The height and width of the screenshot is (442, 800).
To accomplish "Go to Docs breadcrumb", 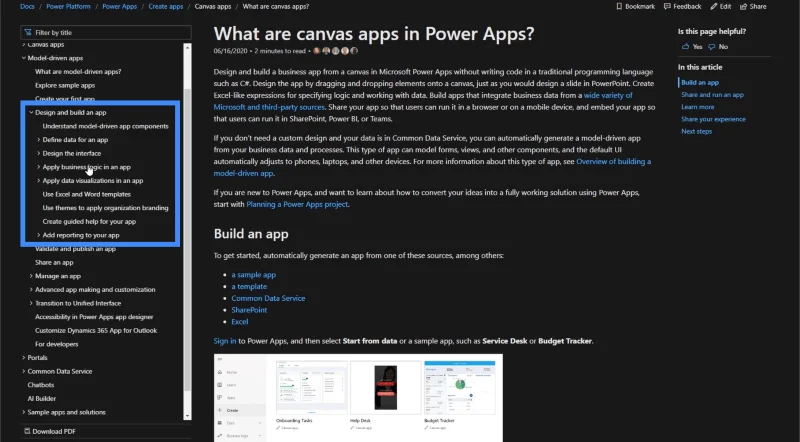I will click(27, 7).
